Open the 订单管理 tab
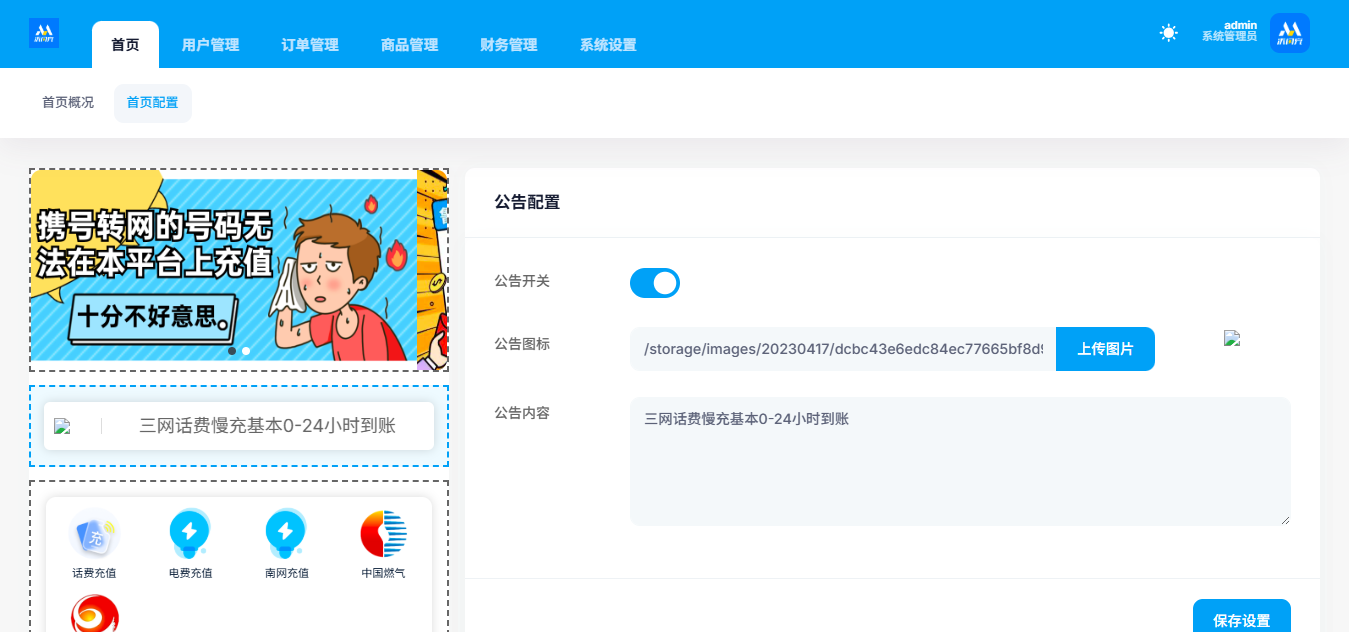Image resolution: width=1349 pixels, height=632 pixels. 310,45
